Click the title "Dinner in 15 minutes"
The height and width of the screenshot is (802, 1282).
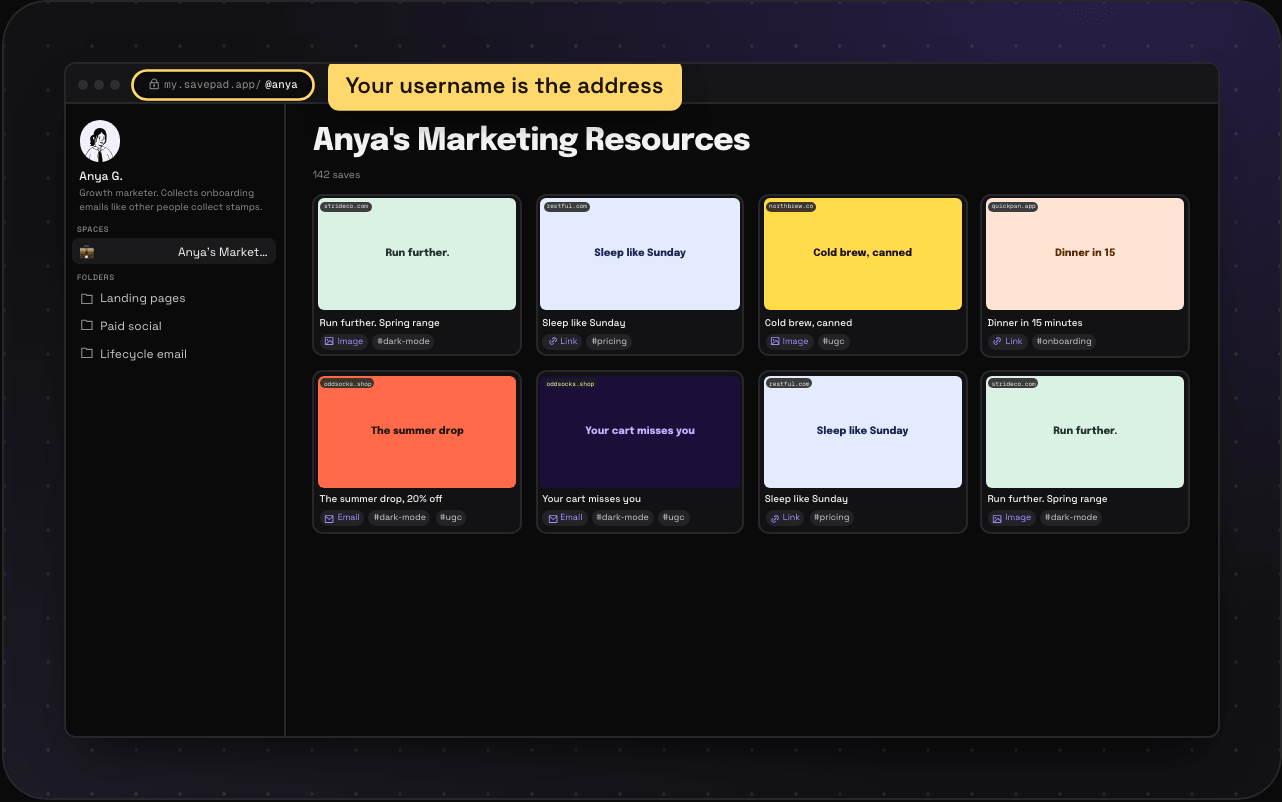(1035, 323)
